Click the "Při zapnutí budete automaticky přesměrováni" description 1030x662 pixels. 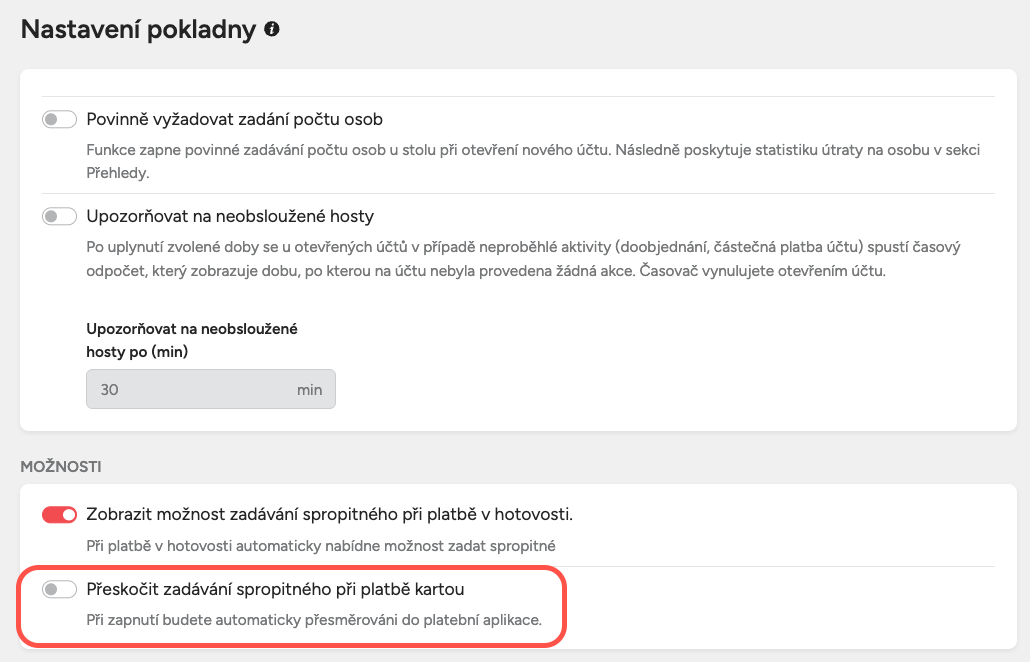(x=314, y=620)
